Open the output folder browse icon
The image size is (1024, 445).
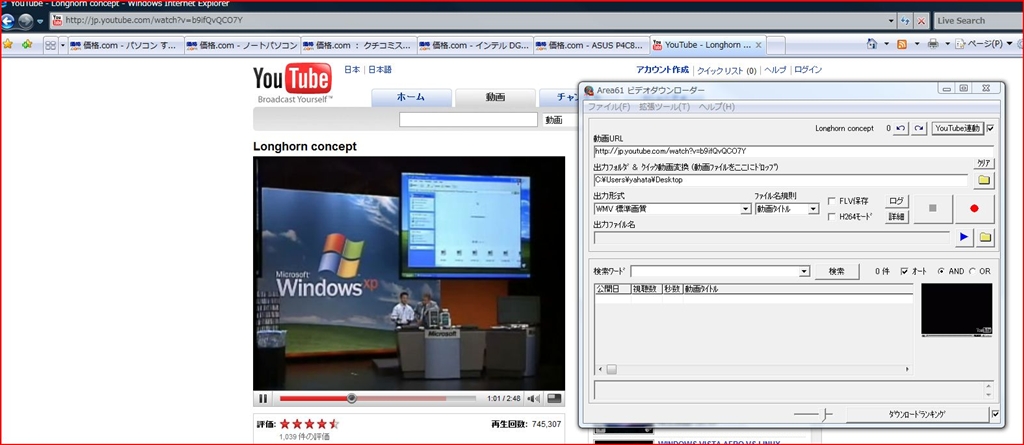[x=985, y=180]
